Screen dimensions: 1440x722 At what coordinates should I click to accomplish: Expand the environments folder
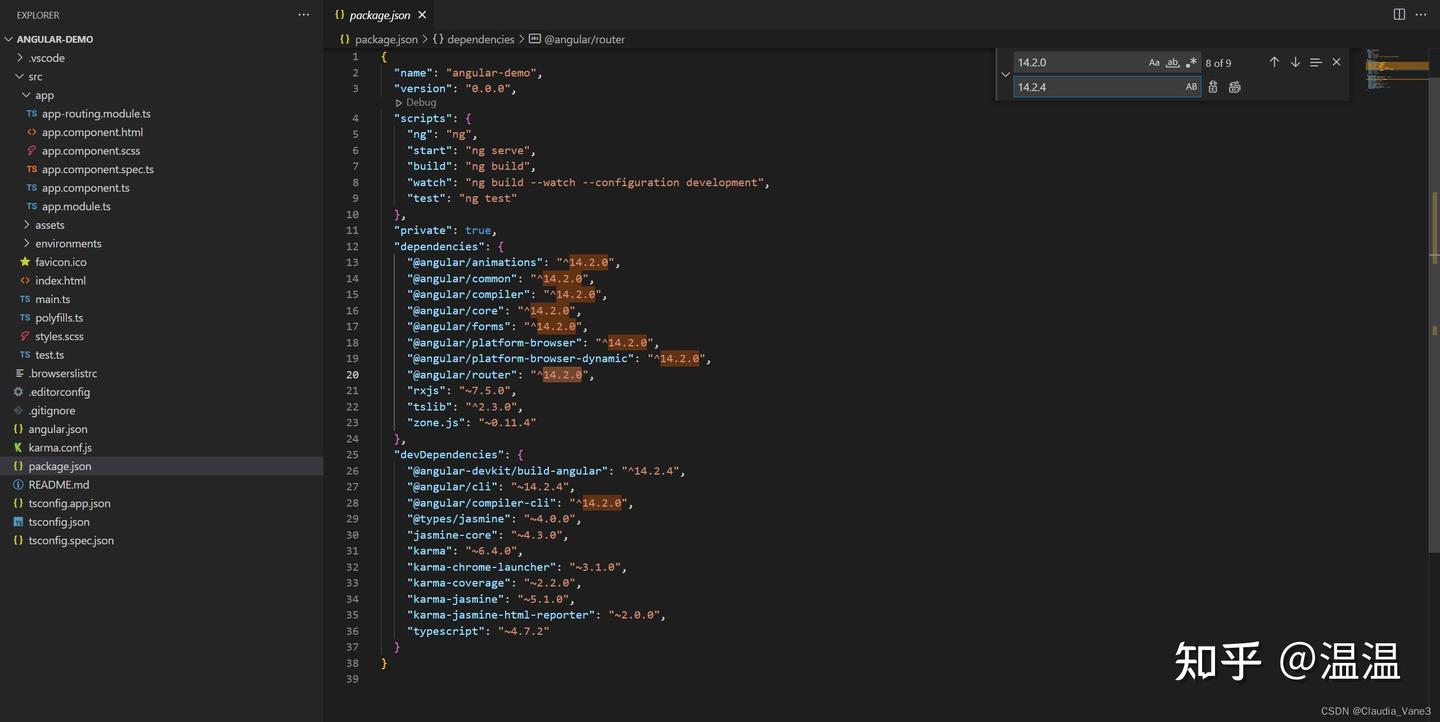tap(161, 243)
